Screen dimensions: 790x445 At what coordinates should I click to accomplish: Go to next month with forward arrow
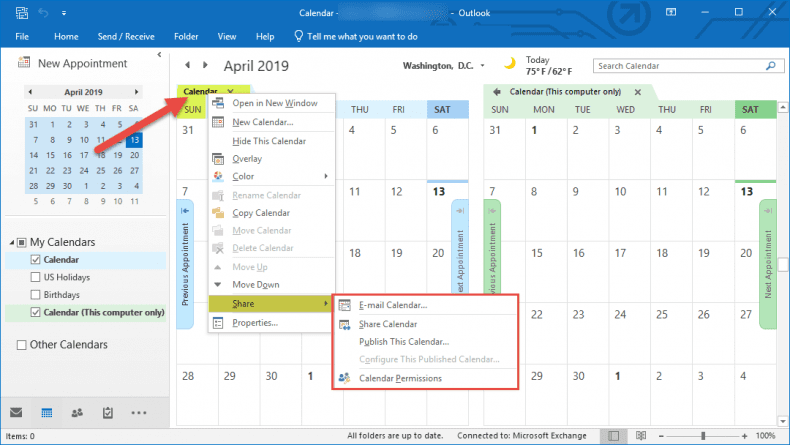pos(204,66)
